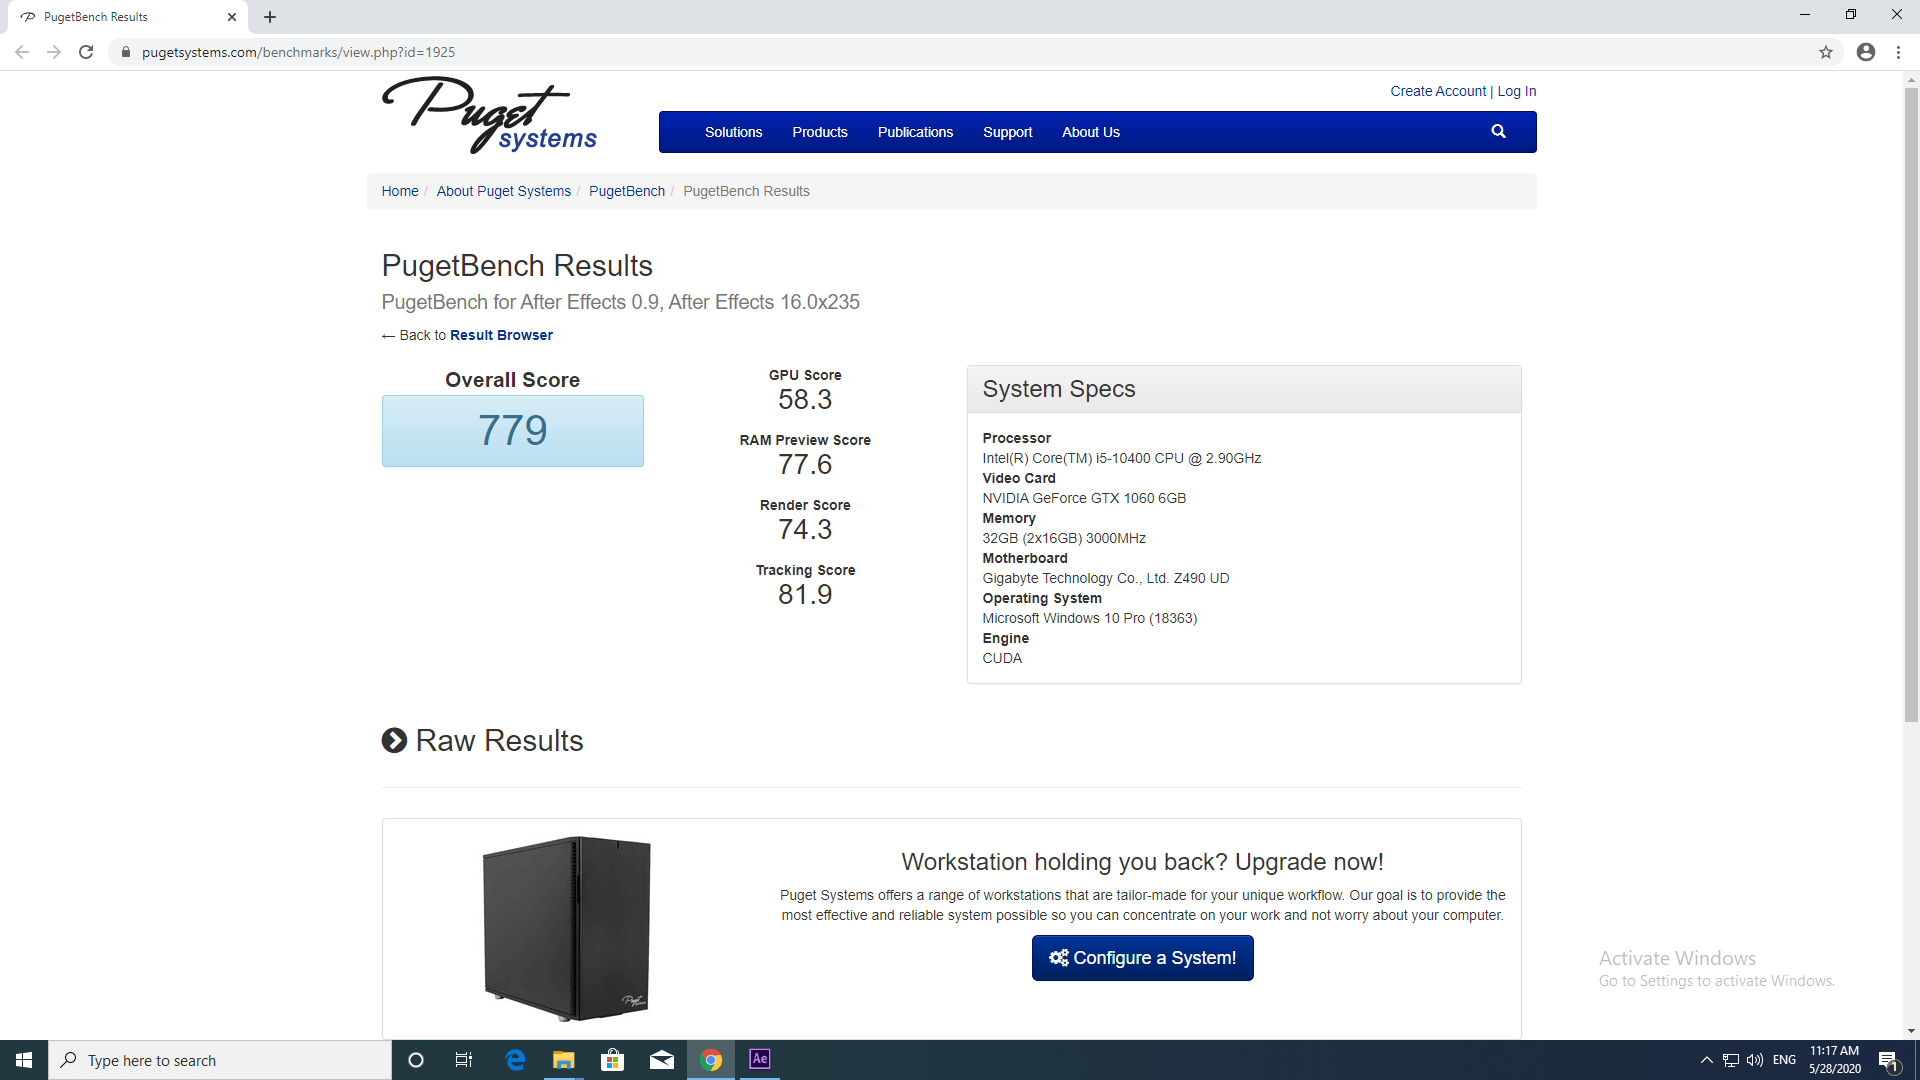This screenshot has width=1920, height=1080.
Task: Click the site search magnifier icon
Action: (1498, 131)
